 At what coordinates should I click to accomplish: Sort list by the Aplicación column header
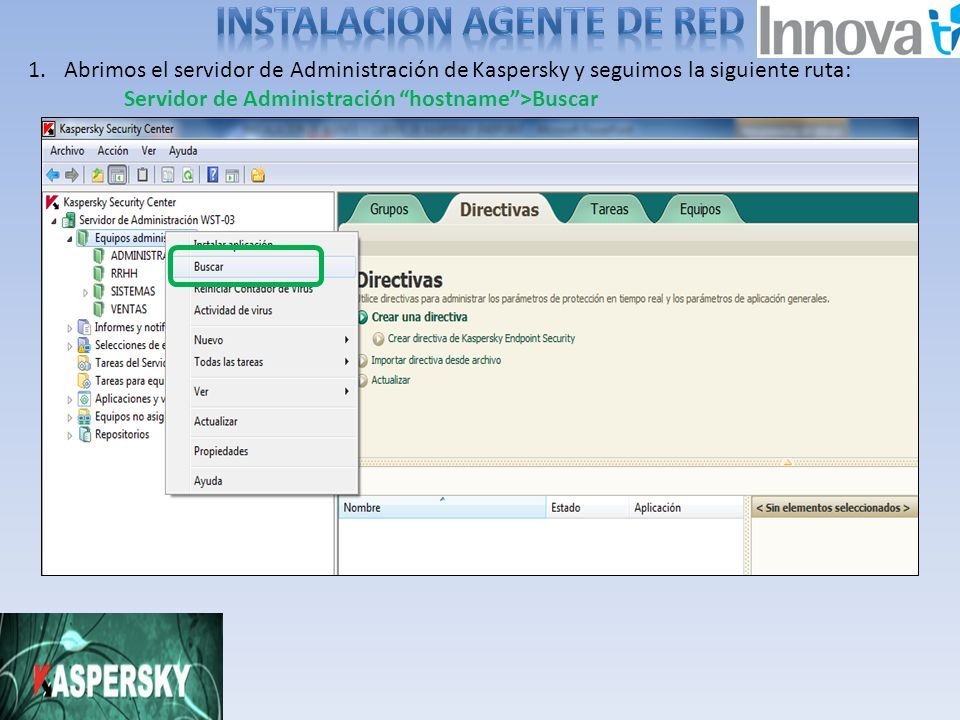[686, 508]
